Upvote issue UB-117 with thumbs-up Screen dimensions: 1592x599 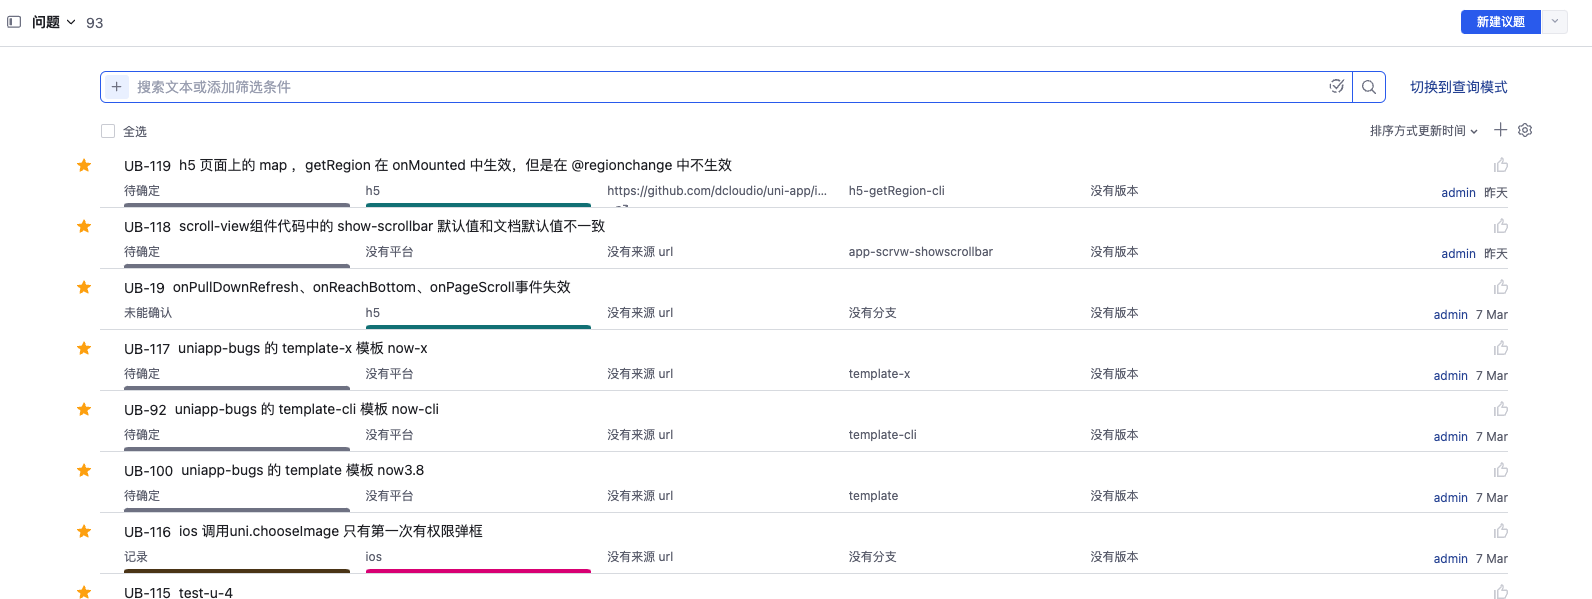pyautogui.click(x=1501, y=348)
